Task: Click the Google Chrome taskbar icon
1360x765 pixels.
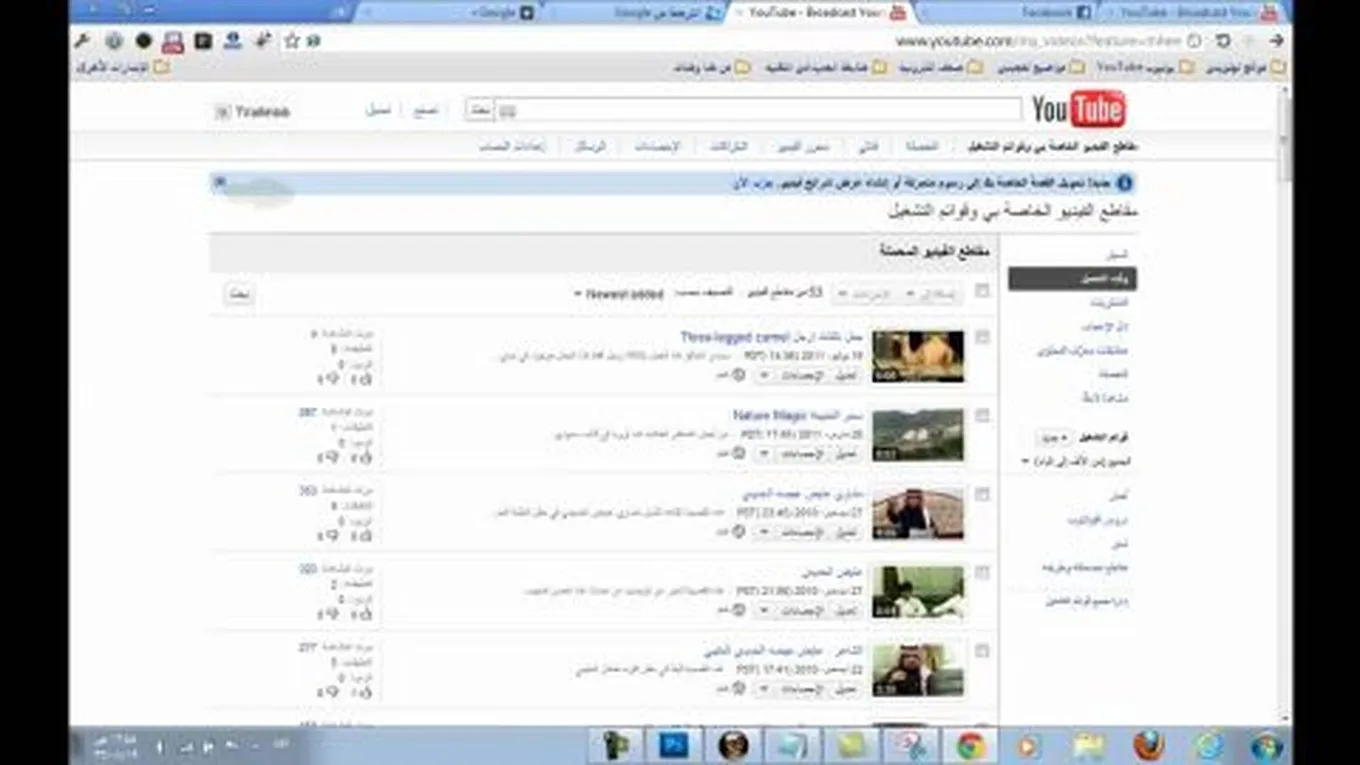Action: pyautogui.click(x=970, y=746)
